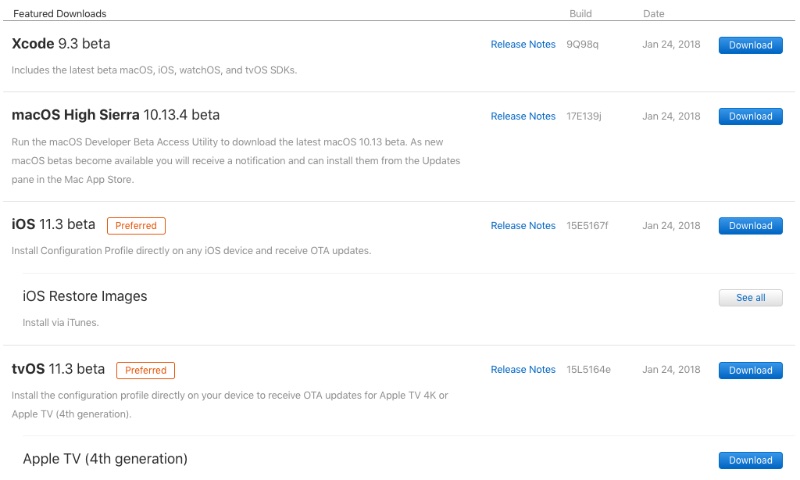The image size is (800, 480).
Task: Select the Xcode build number 9Q98q
Action: 582,44
